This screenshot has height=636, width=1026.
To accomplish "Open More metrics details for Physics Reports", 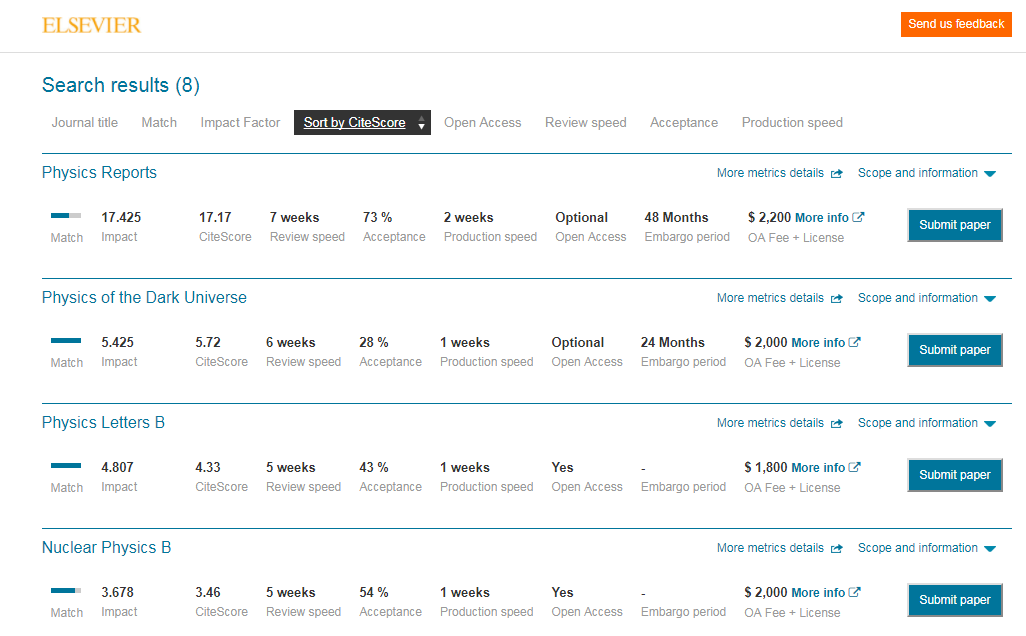I will pos(770,173).
